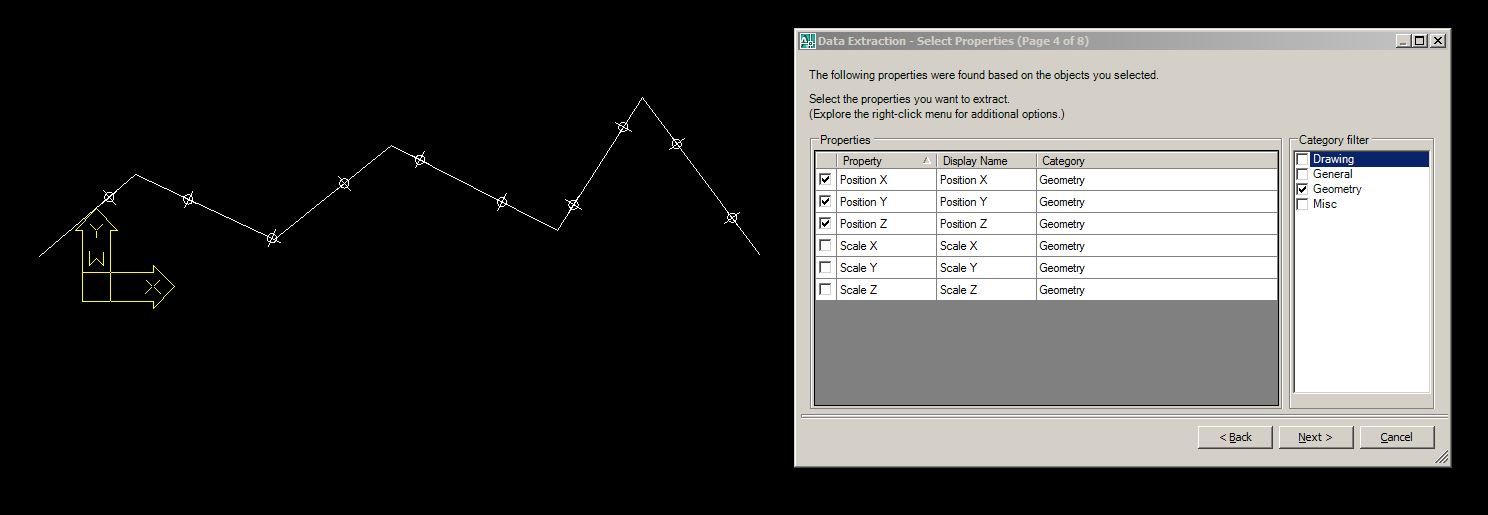1488x515 pixels.
Task: Select Geometry category cell in Position X row
Action: 1157,180
